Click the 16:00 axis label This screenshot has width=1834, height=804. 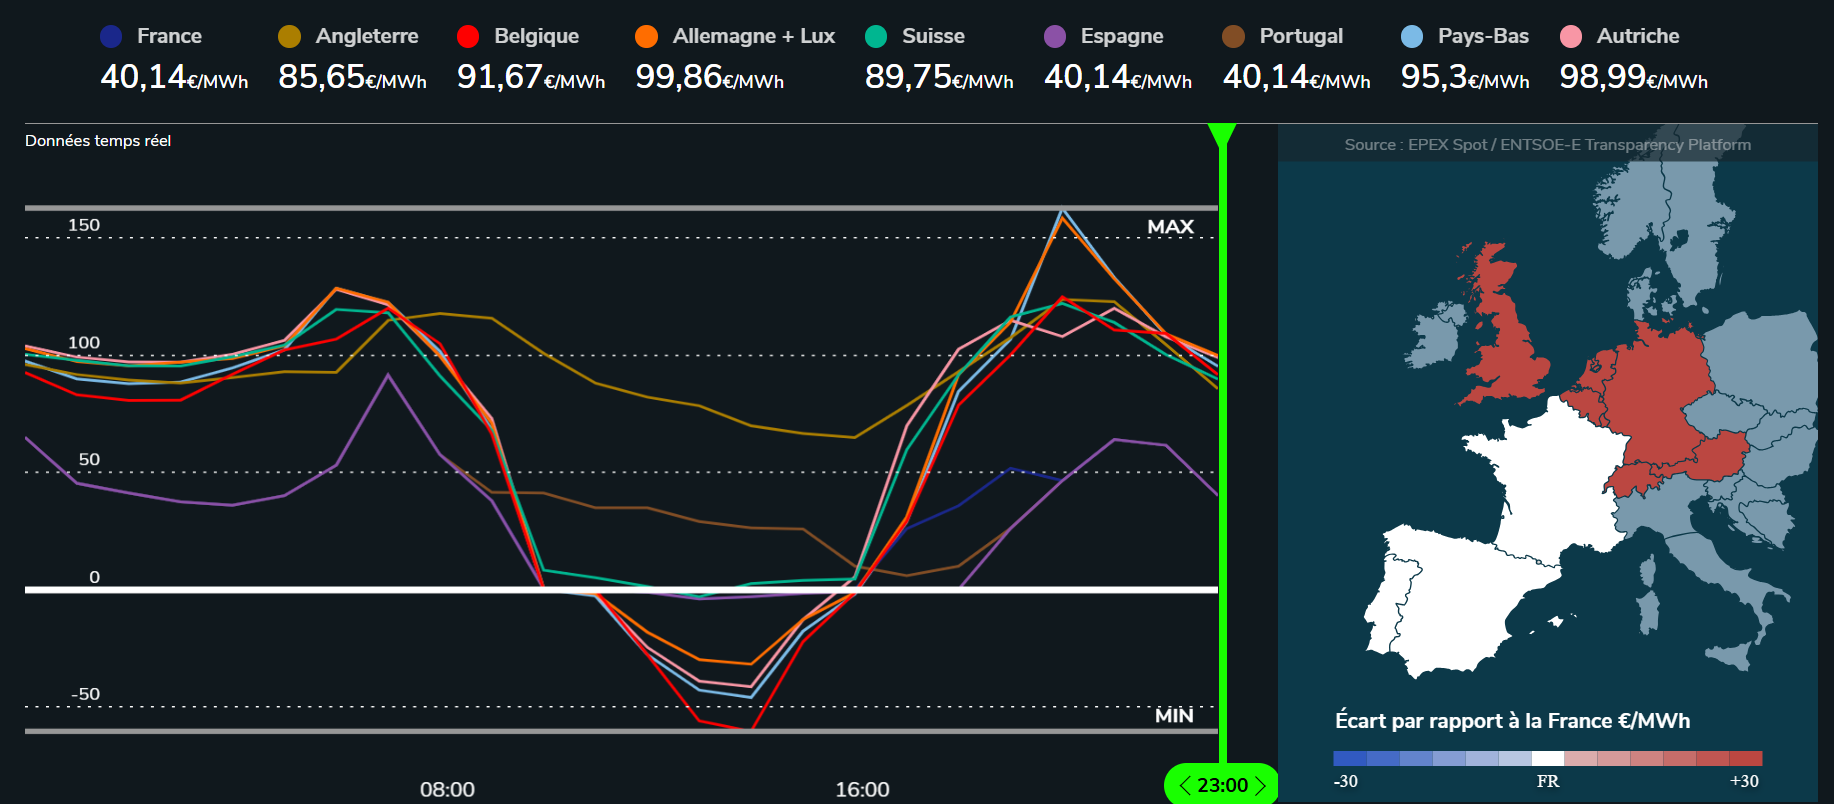862,789
